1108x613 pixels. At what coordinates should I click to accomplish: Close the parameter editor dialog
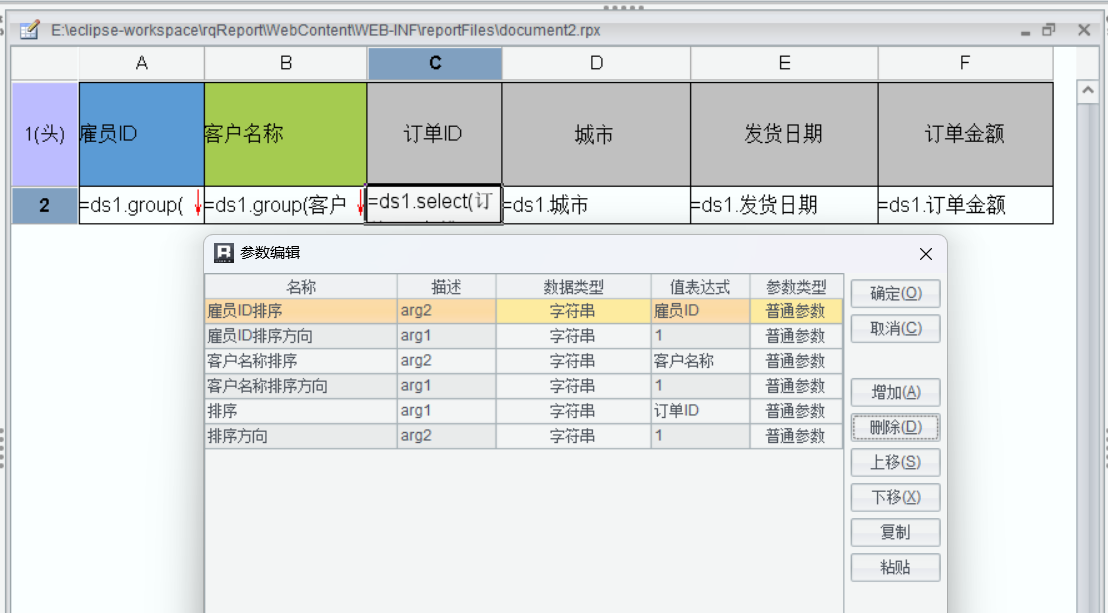pos(925,254)
